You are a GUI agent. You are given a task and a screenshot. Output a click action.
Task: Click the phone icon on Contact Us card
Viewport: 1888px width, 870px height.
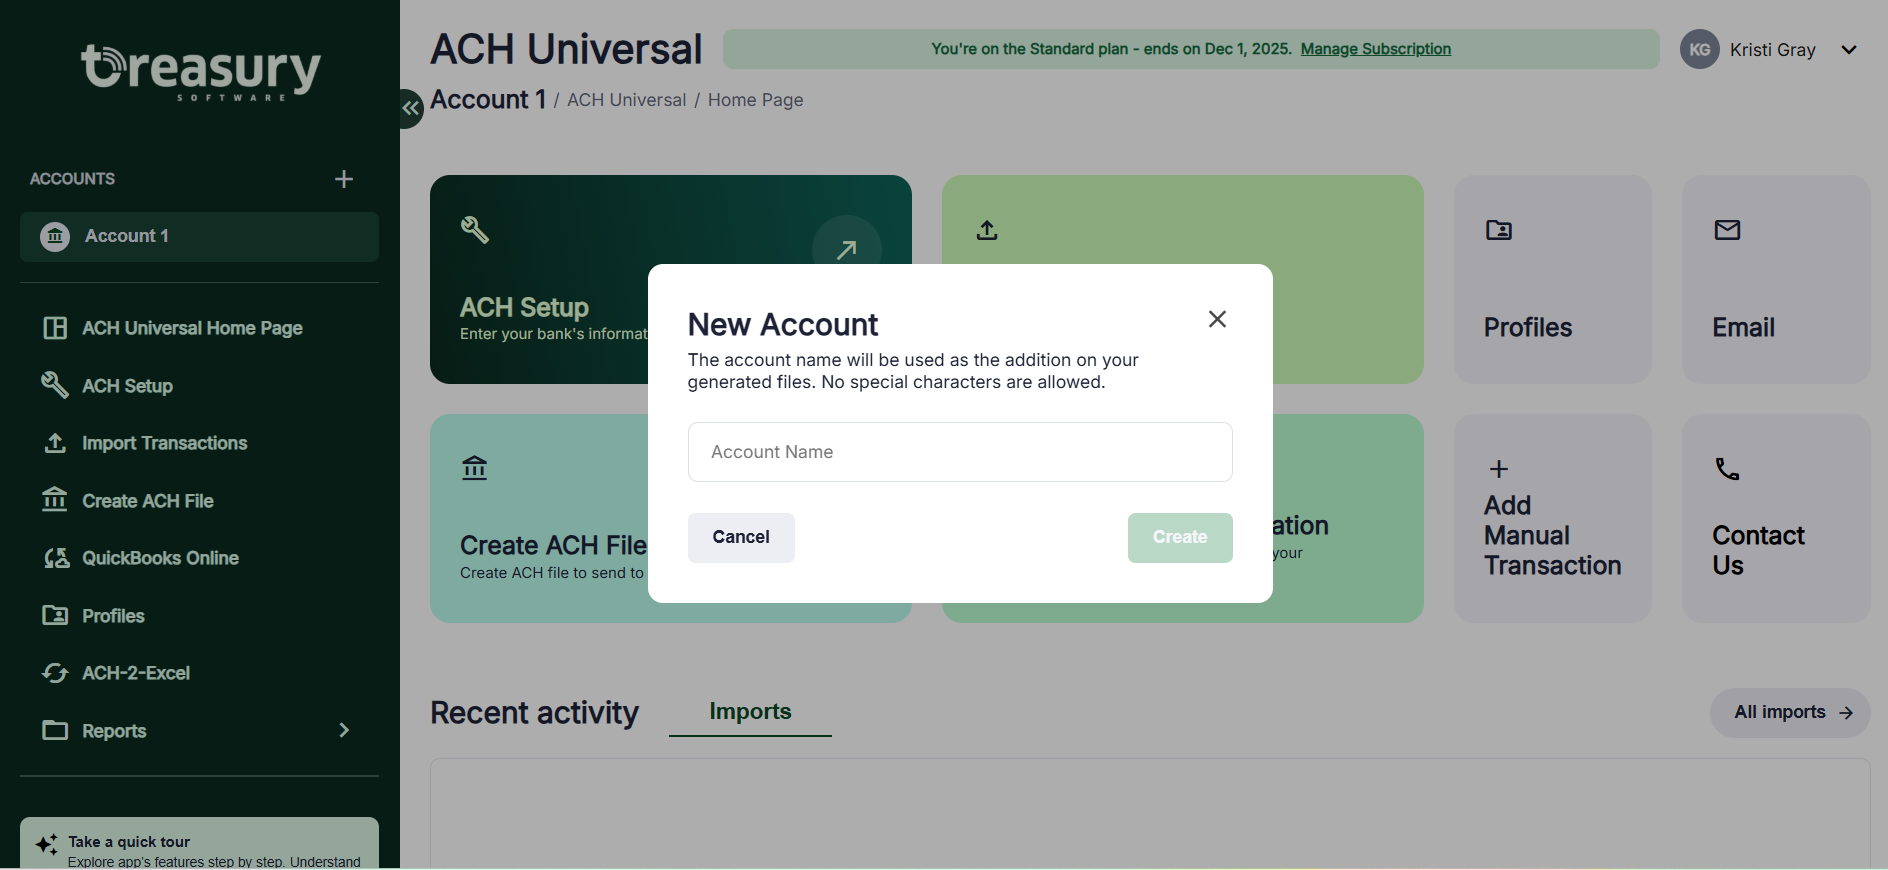pos(1727,468)
